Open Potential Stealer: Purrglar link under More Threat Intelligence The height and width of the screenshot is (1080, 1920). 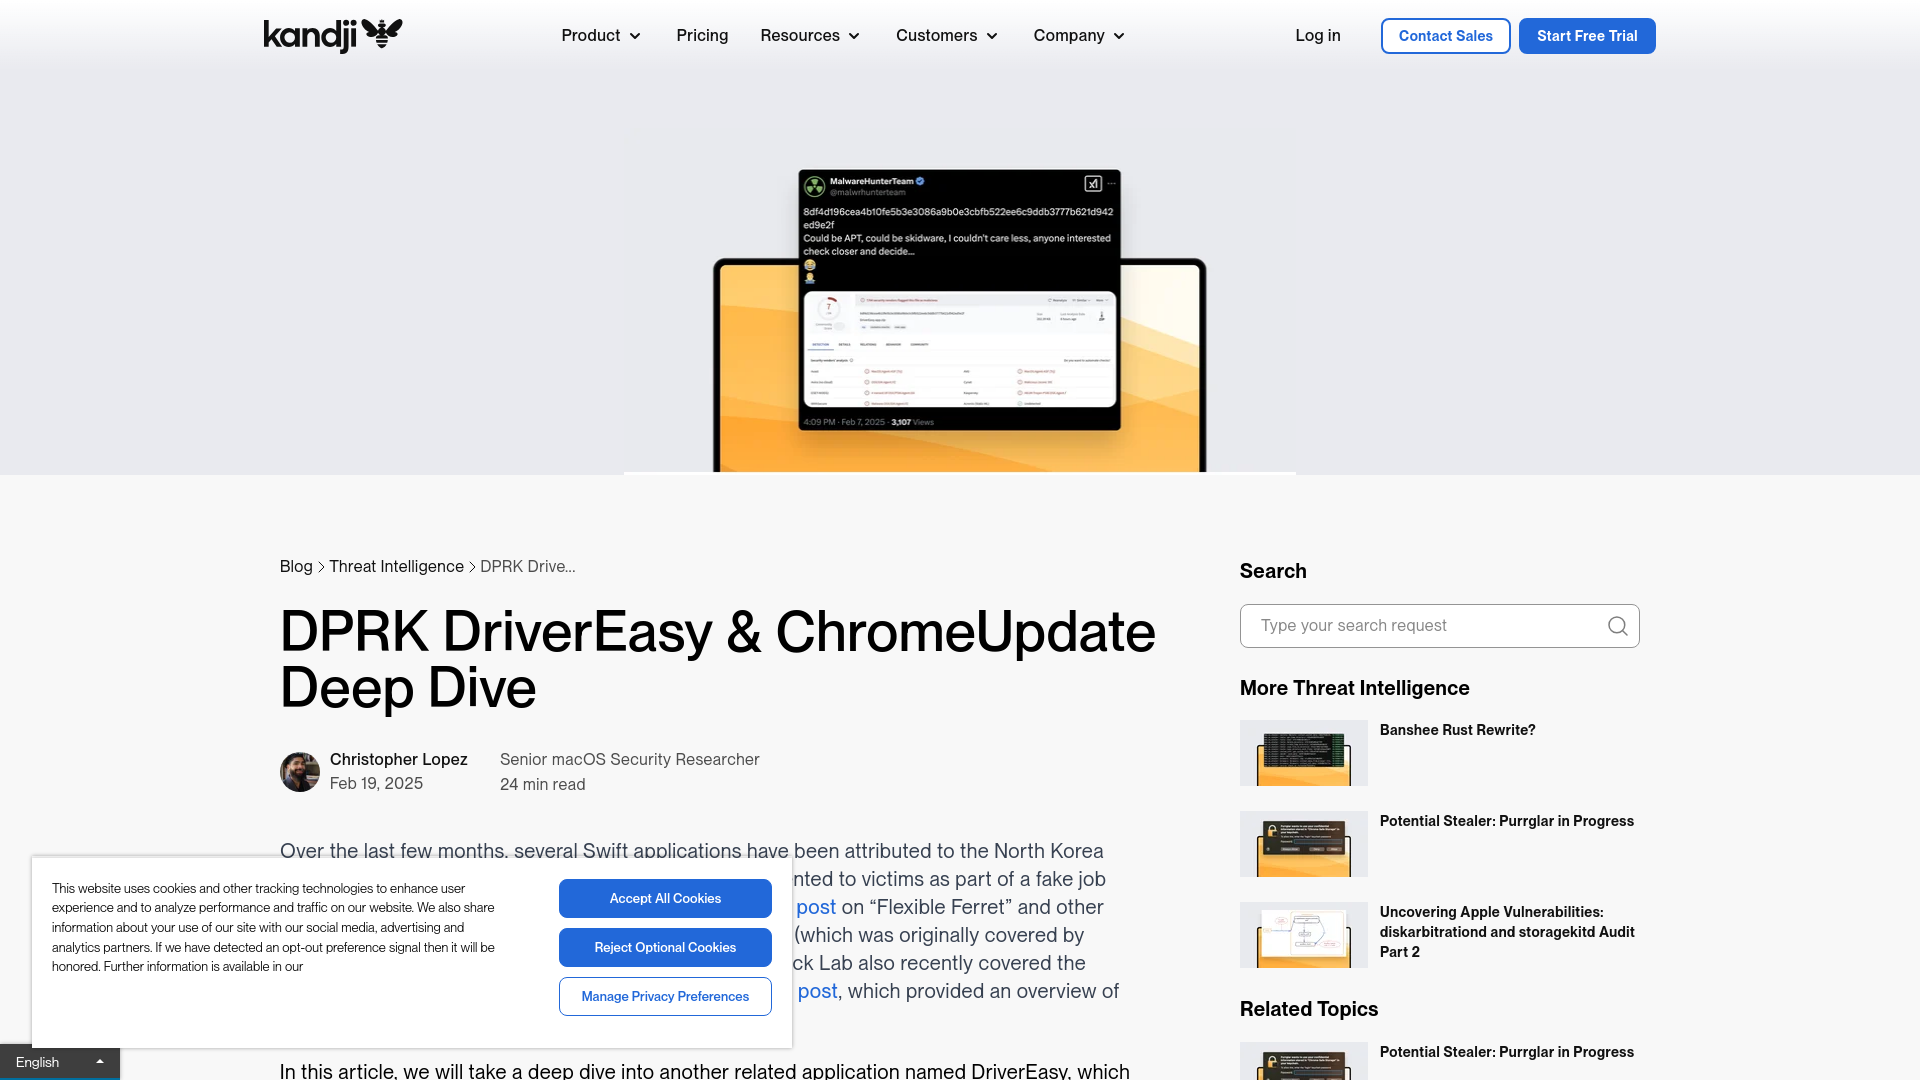1506,821
